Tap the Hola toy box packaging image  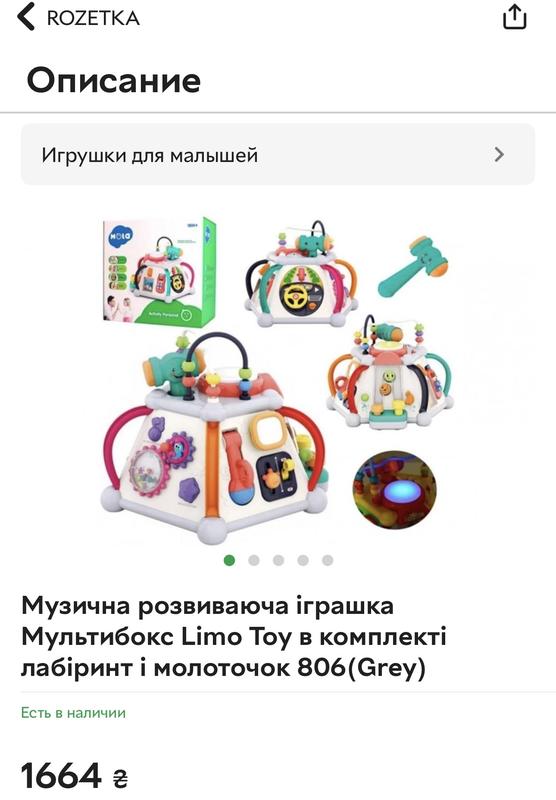(159, 271)
